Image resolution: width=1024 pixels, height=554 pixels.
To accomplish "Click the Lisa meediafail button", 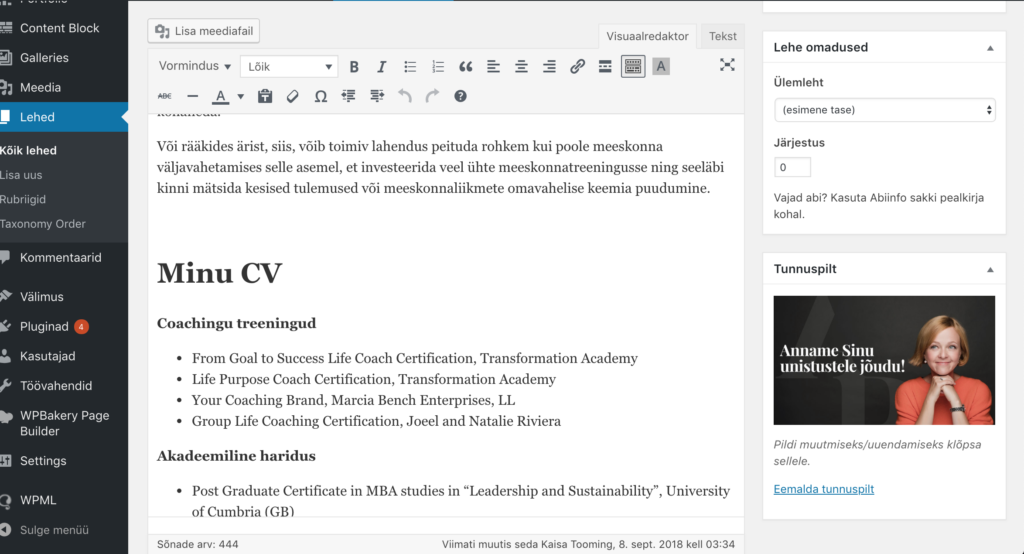I will coord(204,31).
